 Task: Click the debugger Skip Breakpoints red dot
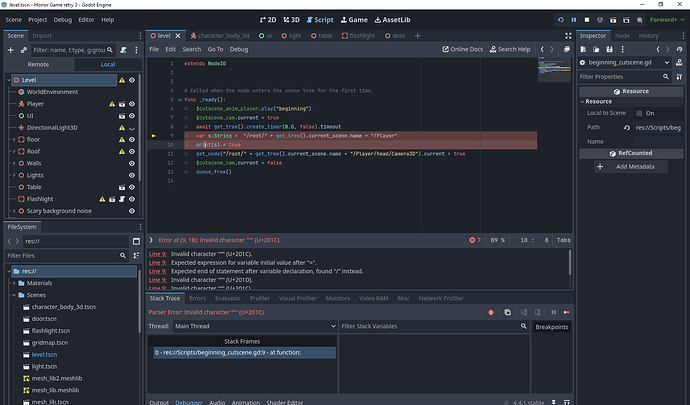click(x=491, y=312)
